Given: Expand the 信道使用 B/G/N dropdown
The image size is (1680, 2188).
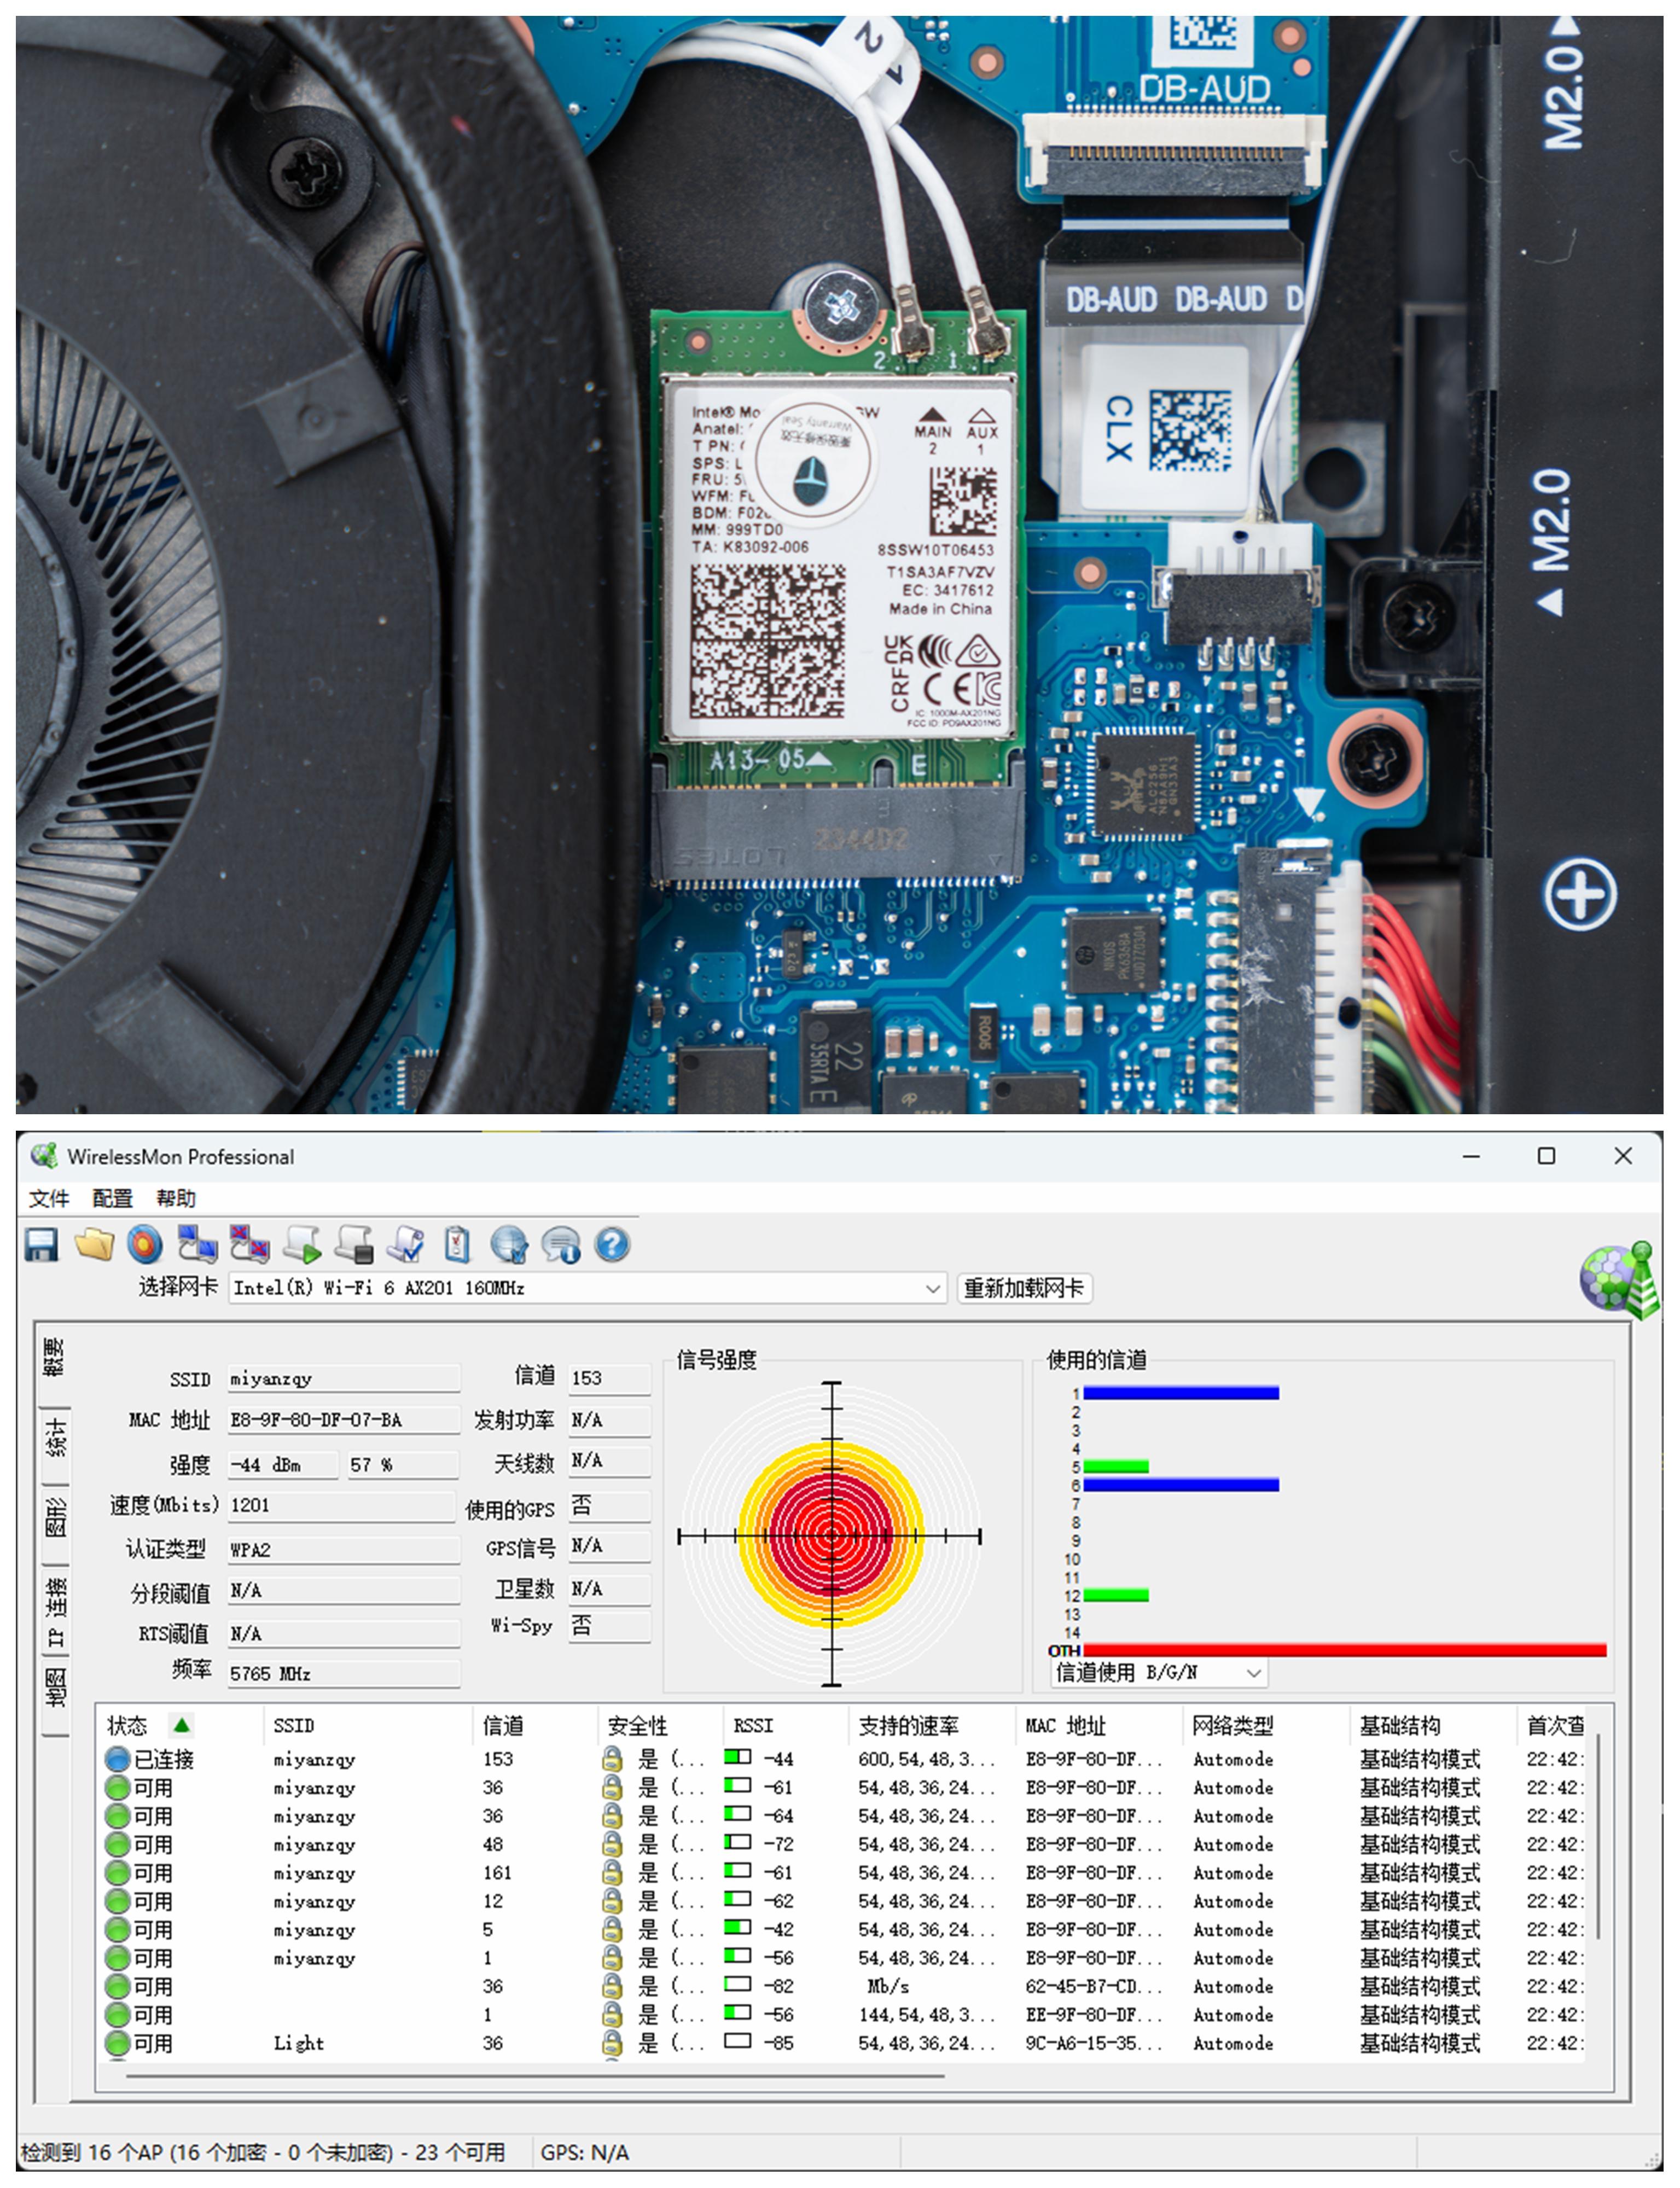Looking at the screenshot, I should tap(1253, 1673).
